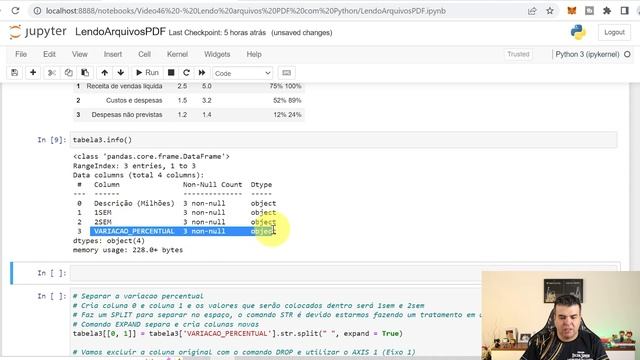Move selected cell up arrow

(104, 73)
